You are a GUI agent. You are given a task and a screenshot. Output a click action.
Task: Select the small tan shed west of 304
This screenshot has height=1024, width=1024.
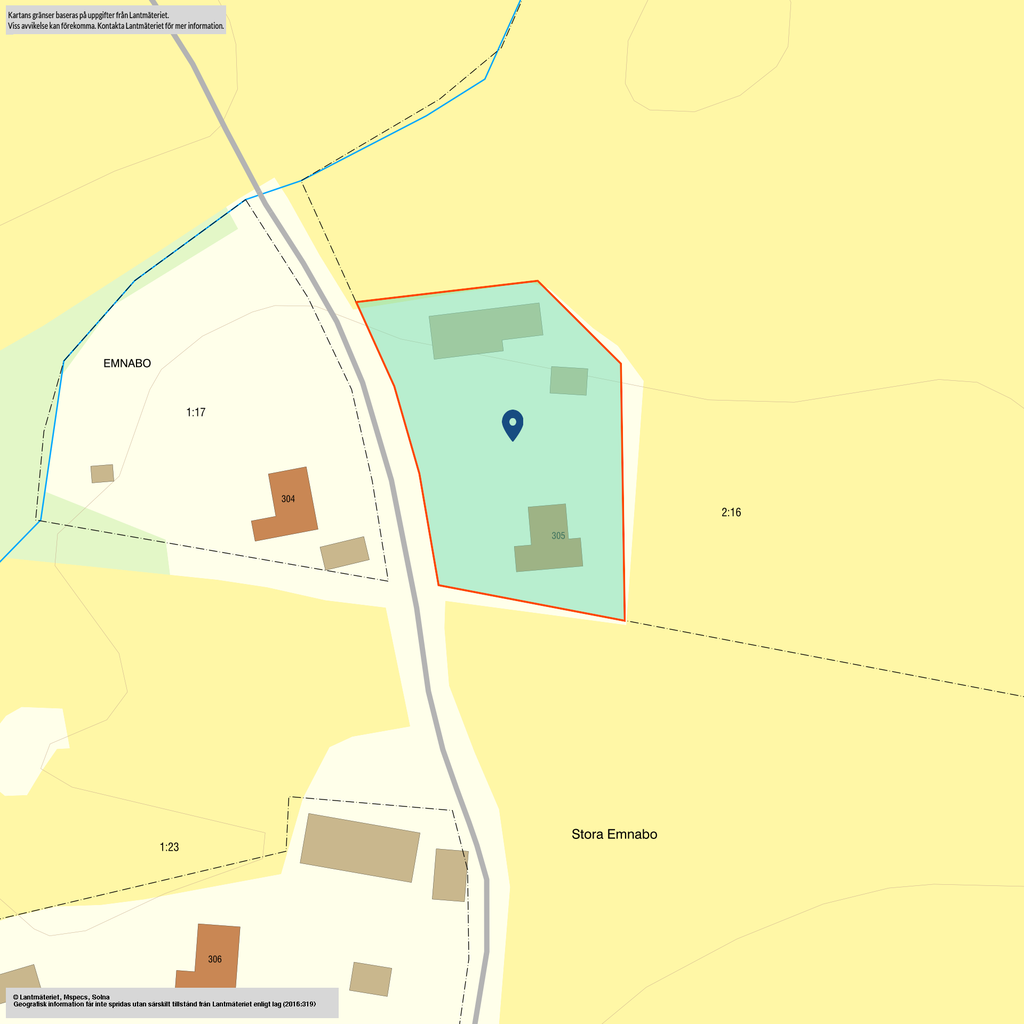tap(102, 473)
